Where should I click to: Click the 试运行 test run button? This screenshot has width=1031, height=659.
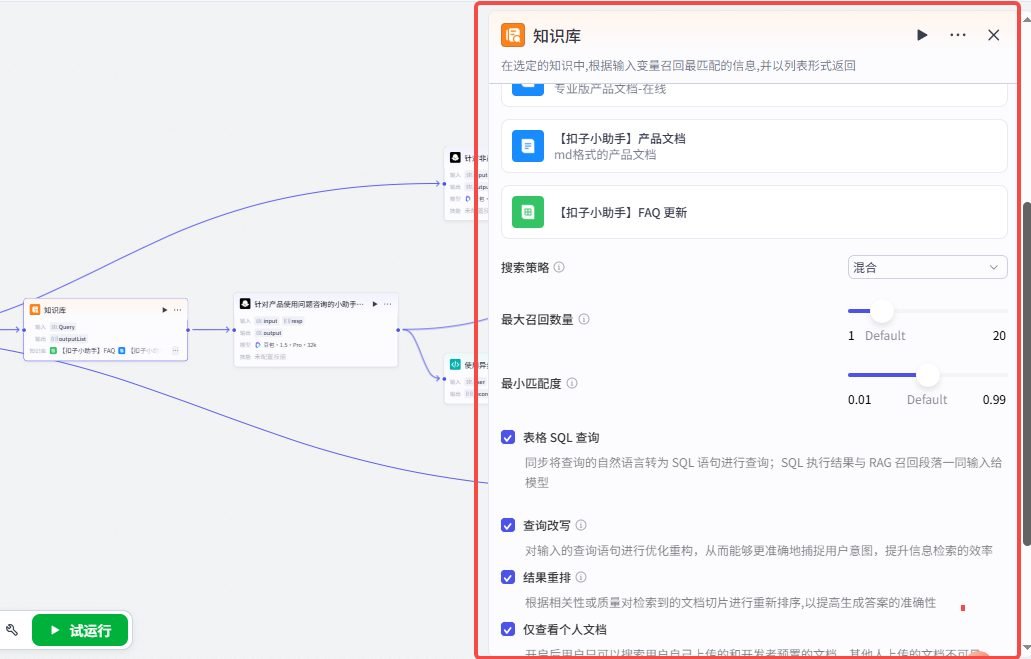[x=80, y=630]
